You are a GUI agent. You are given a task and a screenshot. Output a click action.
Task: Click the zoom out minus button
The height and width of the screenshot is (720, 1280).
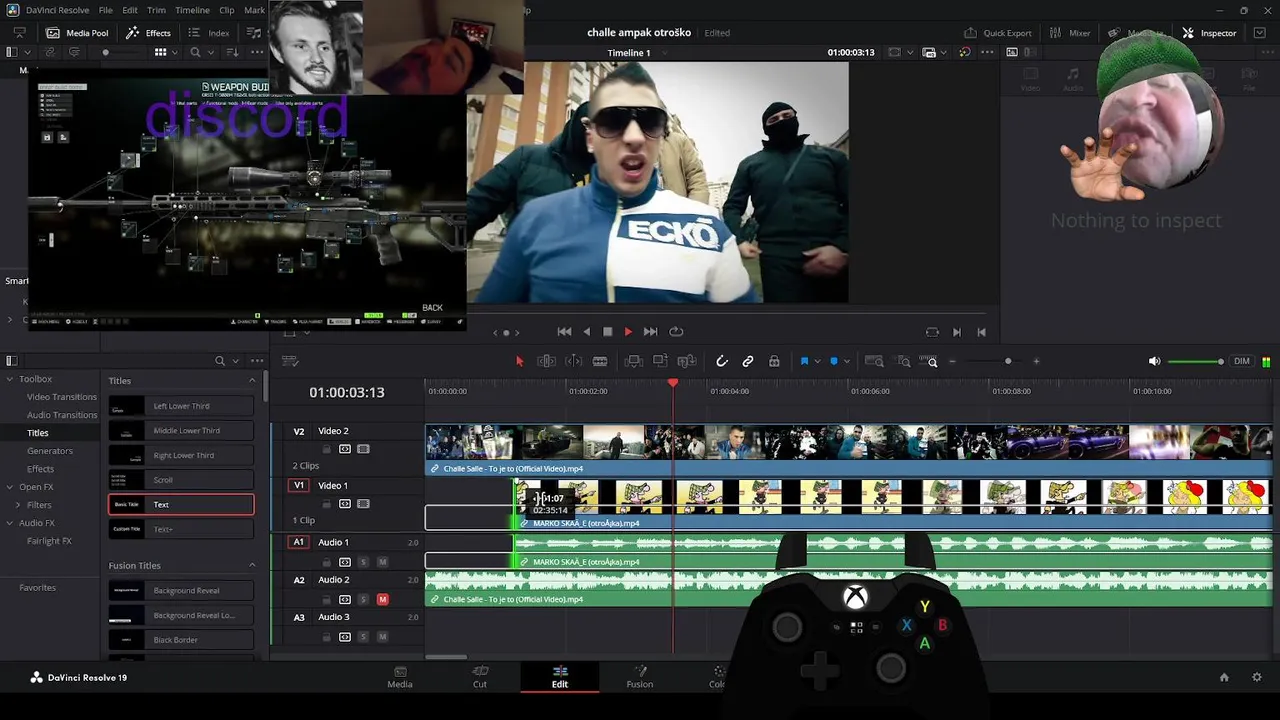tap(953, 361)
